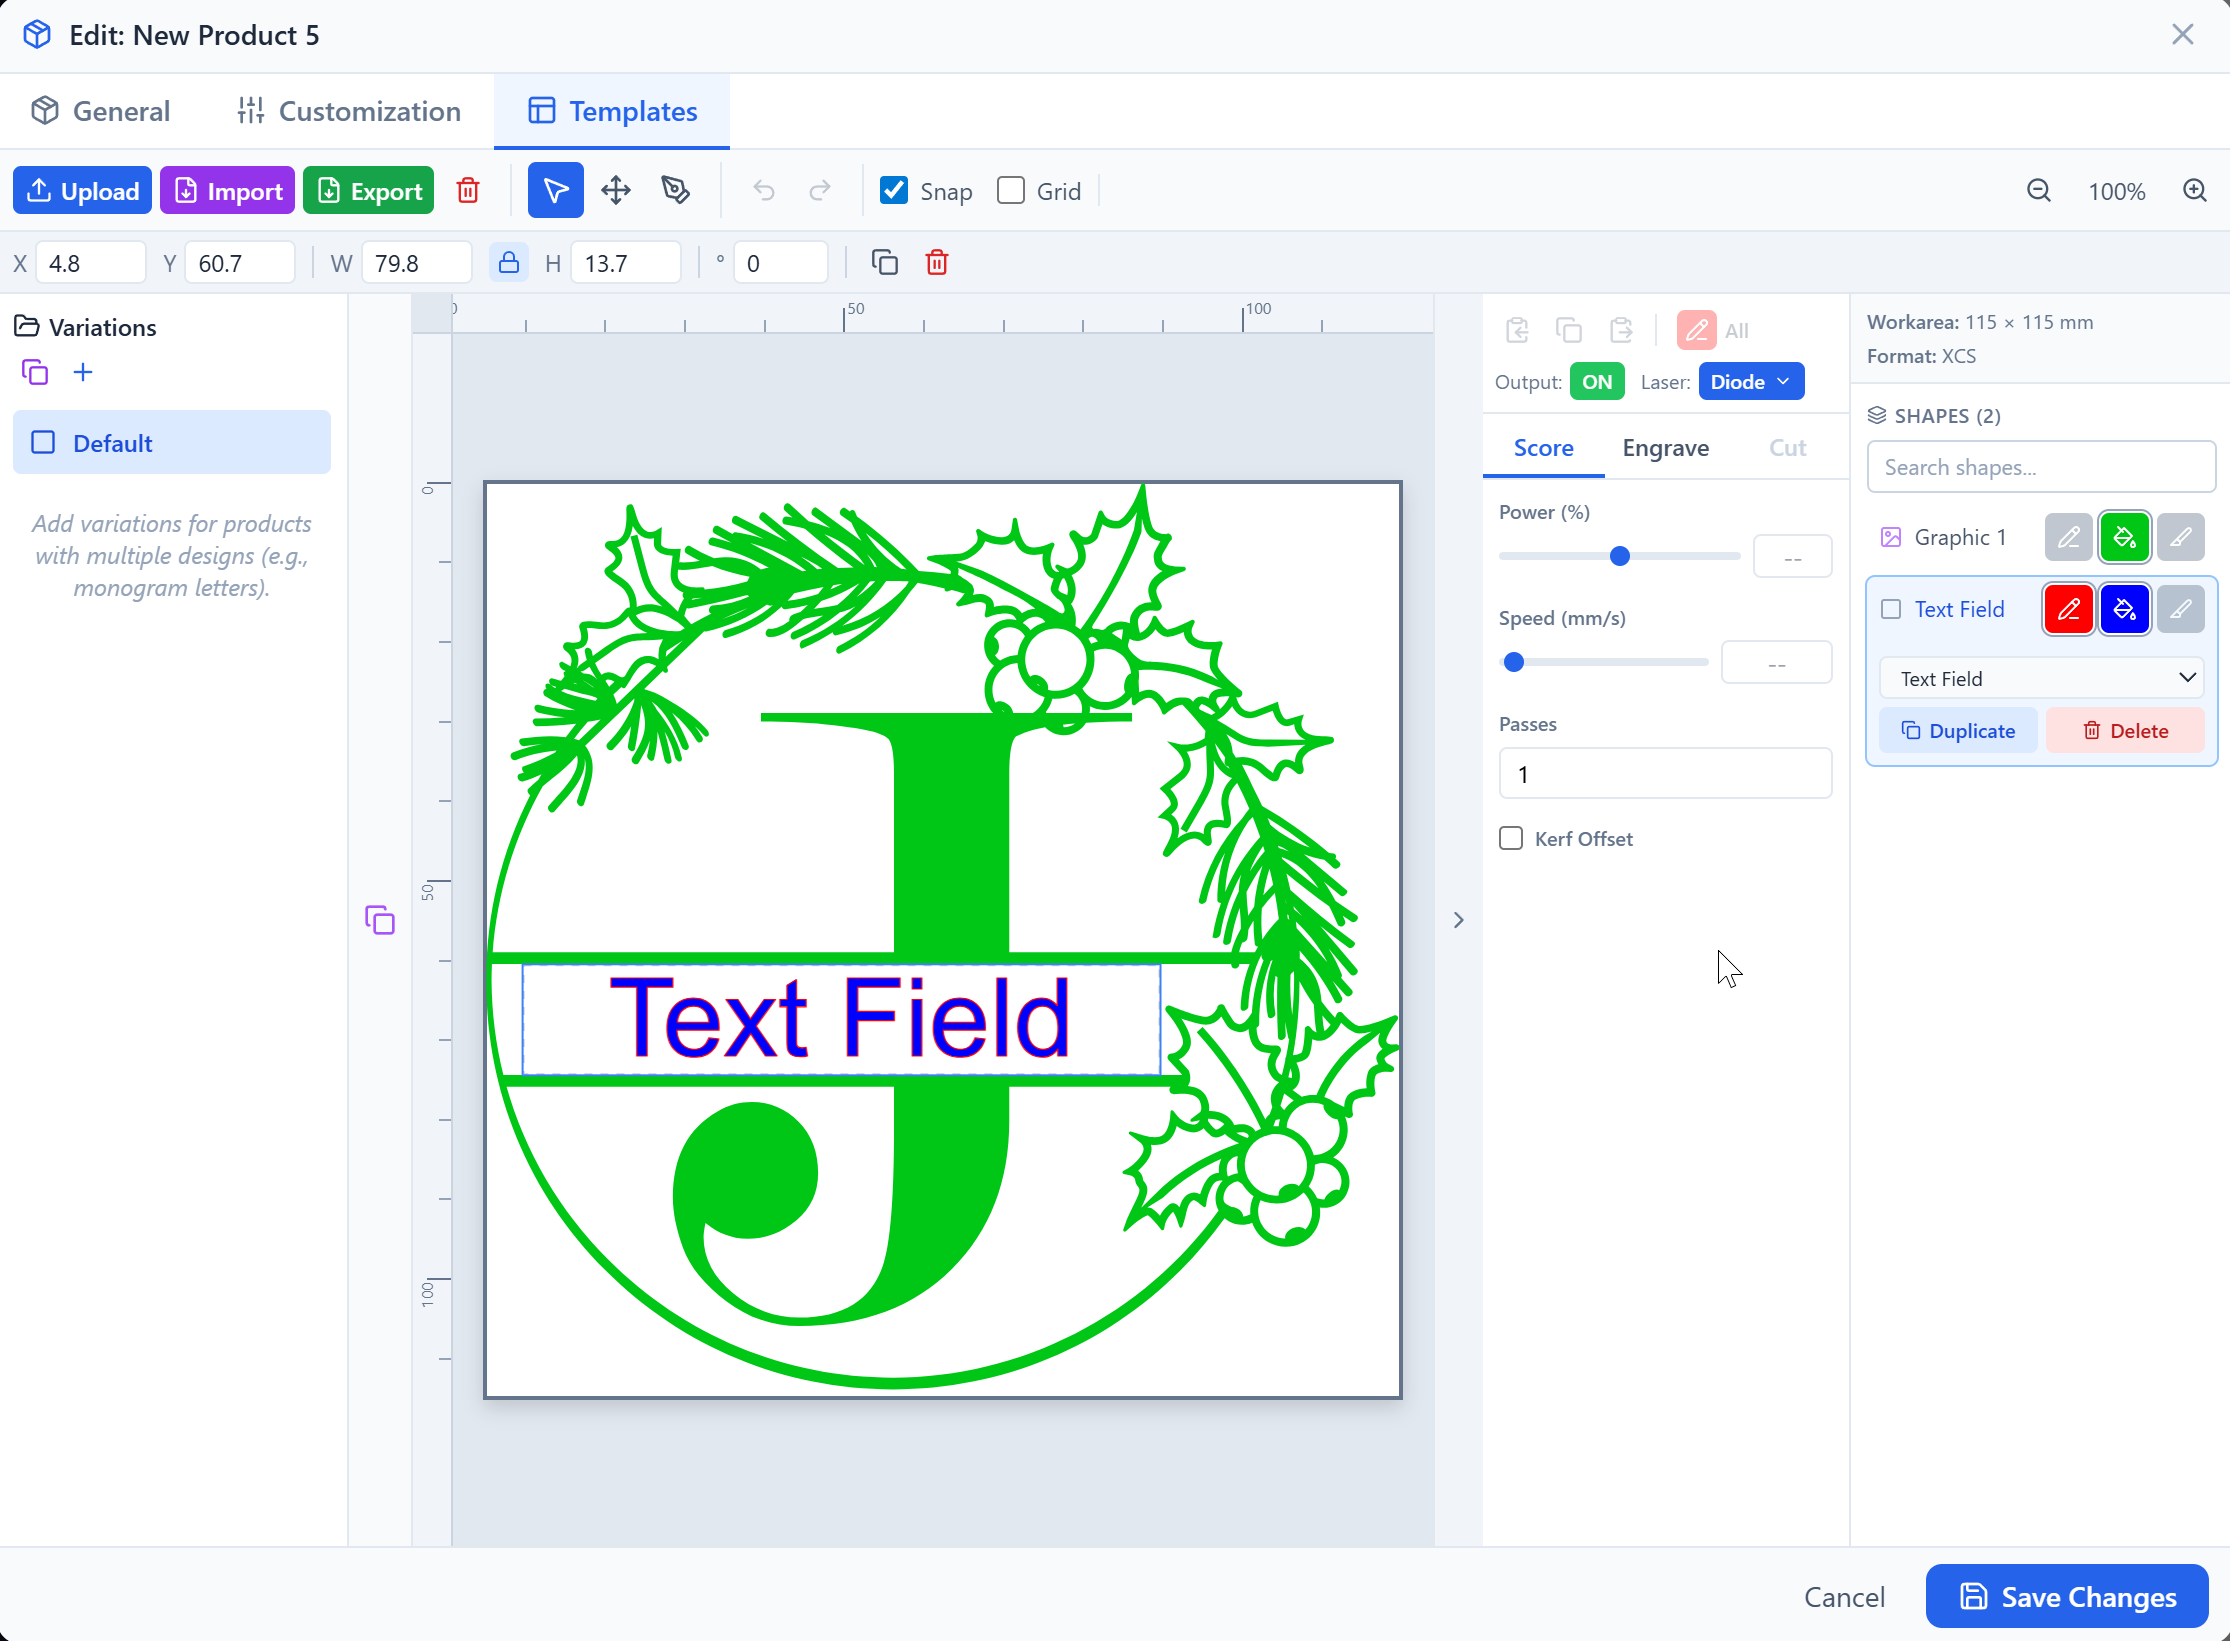Check the Text Field shape checkbox
The width and height of the screenshot is (2230, 1641).
click(x=1891, y=608)
